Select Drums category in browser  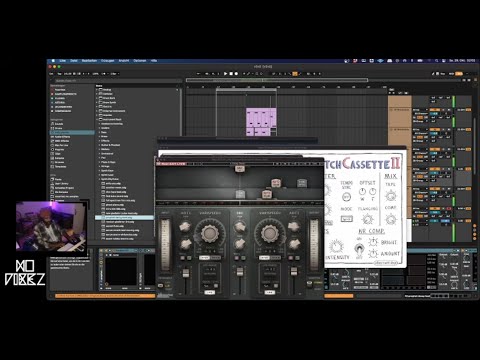click(59, 128)
